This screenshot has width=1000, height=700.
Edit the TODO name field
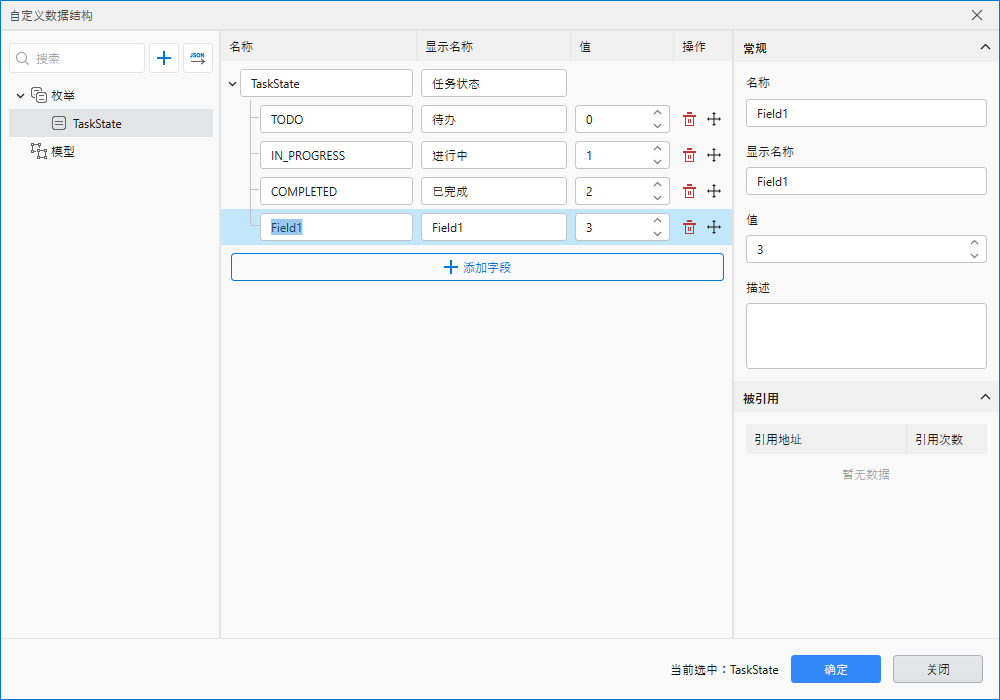[x=336, y=119]
